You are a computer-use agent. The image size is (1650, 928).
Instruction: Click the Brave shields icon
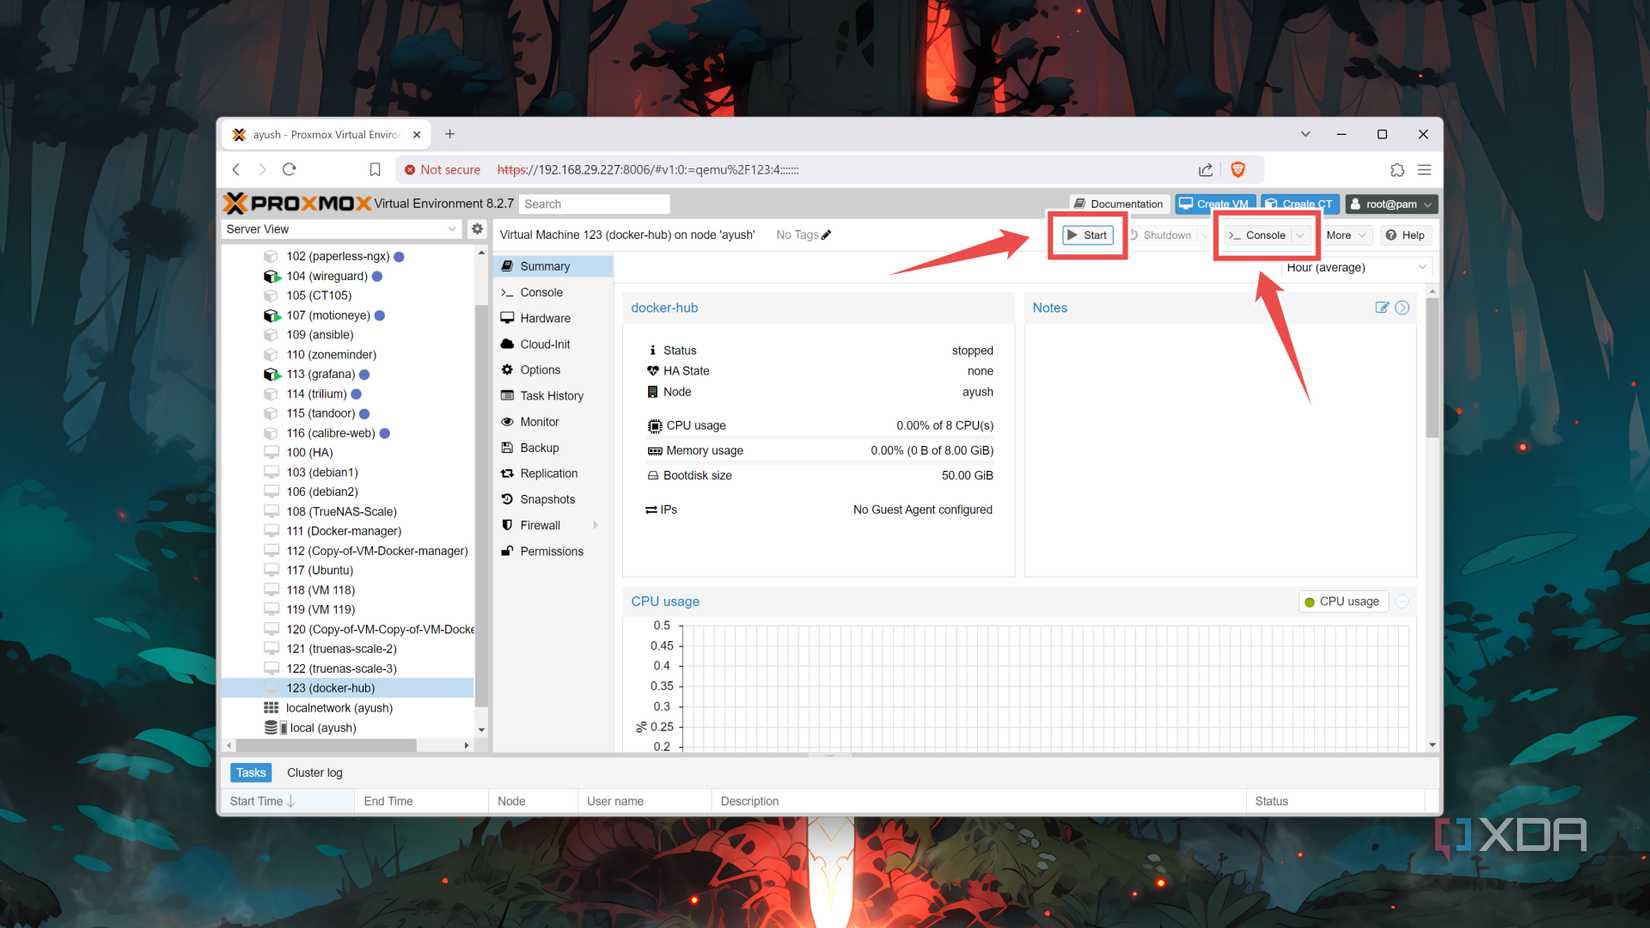tap(1238, 169)
